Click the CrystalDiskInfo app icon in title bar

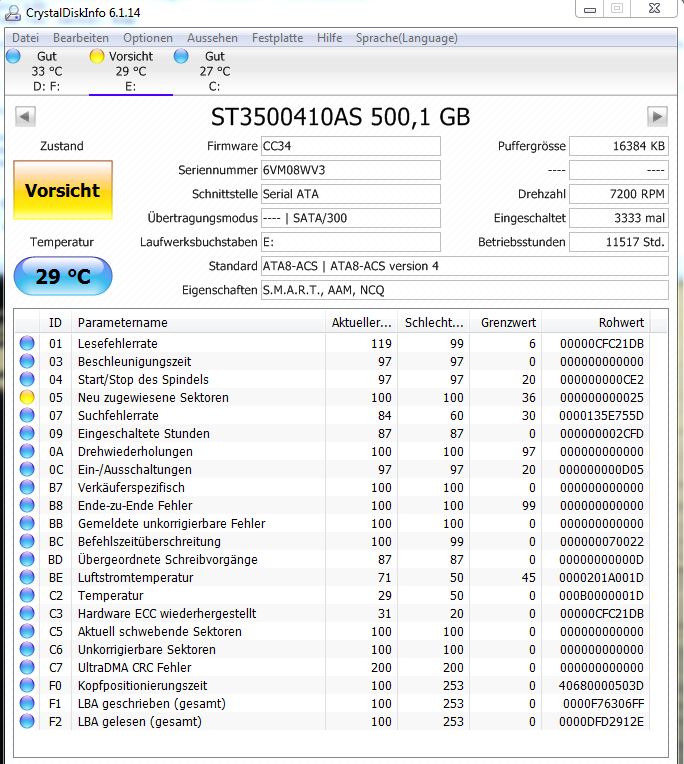[x=13, y=13]
